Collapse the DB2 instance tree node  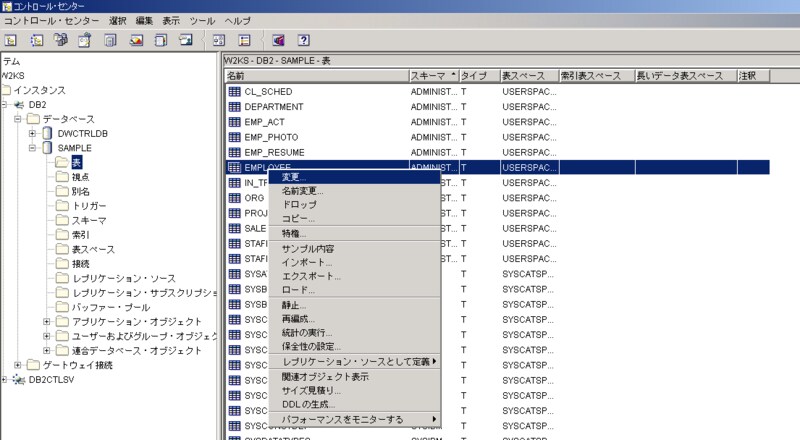pos(4,105)
